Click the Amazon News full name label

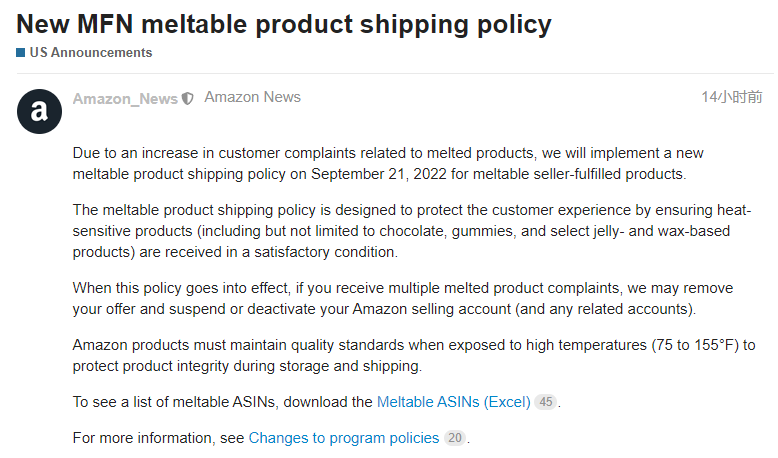253,97
